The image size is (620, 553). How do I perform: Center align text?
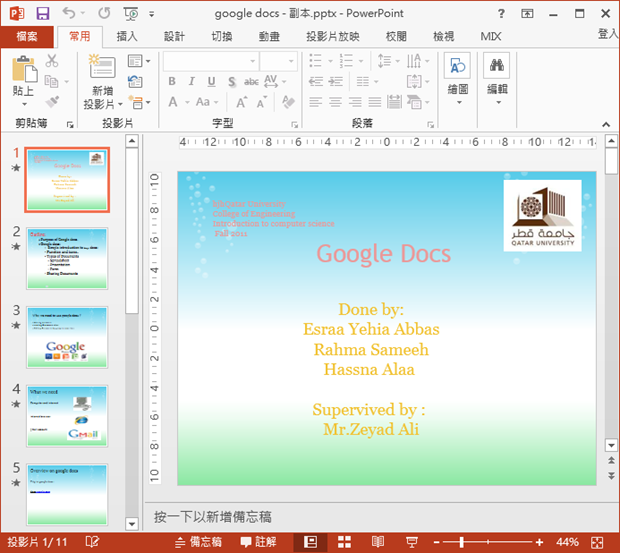point(335,102)
